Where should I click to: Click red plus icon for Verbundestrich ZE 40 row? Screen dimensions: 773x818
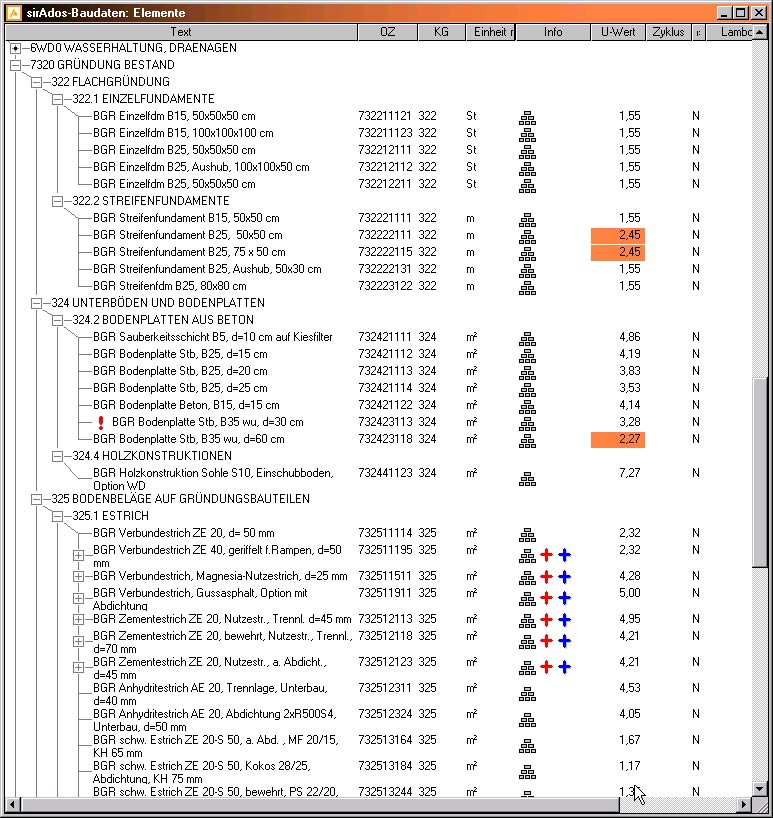[546, 555]
